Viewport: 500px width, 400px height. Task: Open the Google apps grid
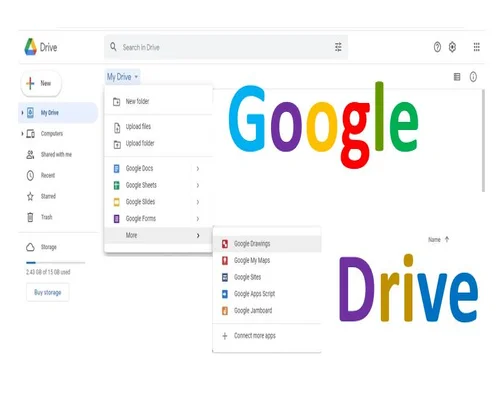tap(477, 47)
